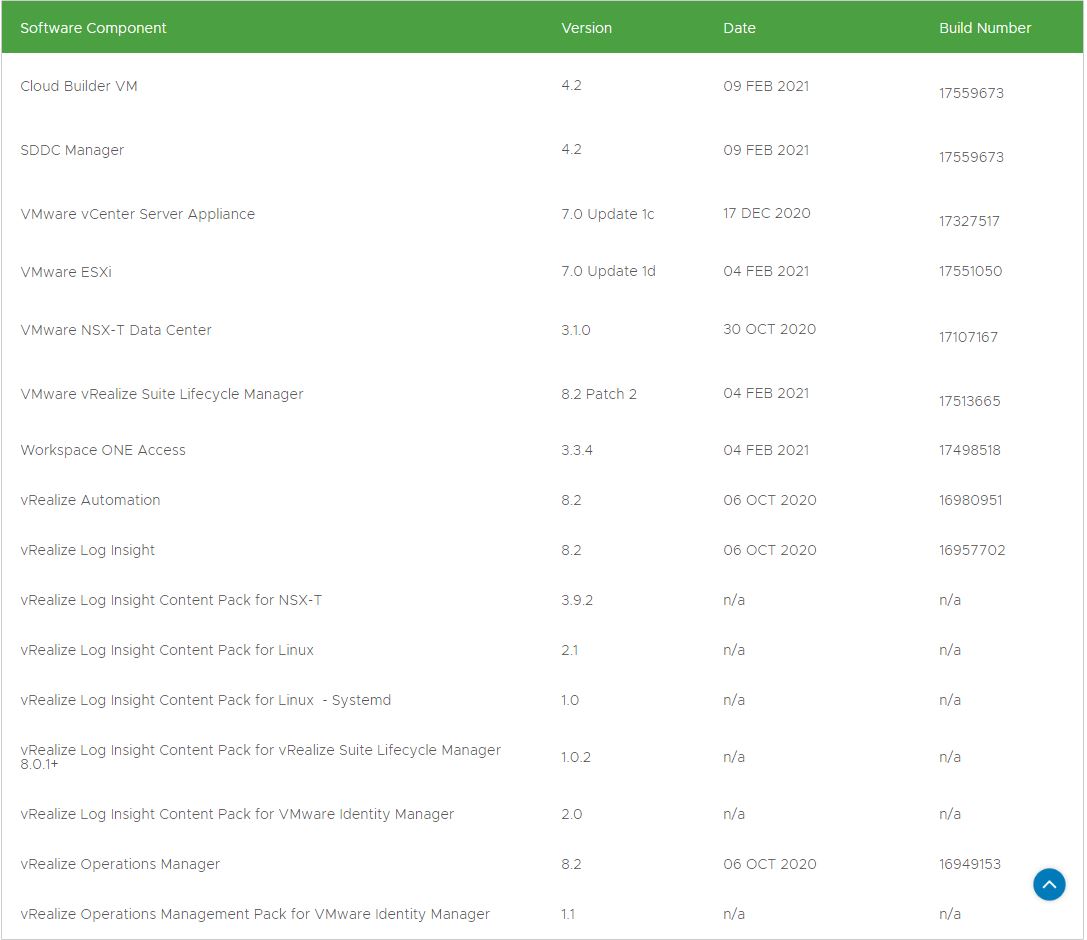Click 04 FEB 2021 date for VMware ESXi
The width and height of the screenshot is (1087, 940).
pyautogui.click(x=766, y=271)
